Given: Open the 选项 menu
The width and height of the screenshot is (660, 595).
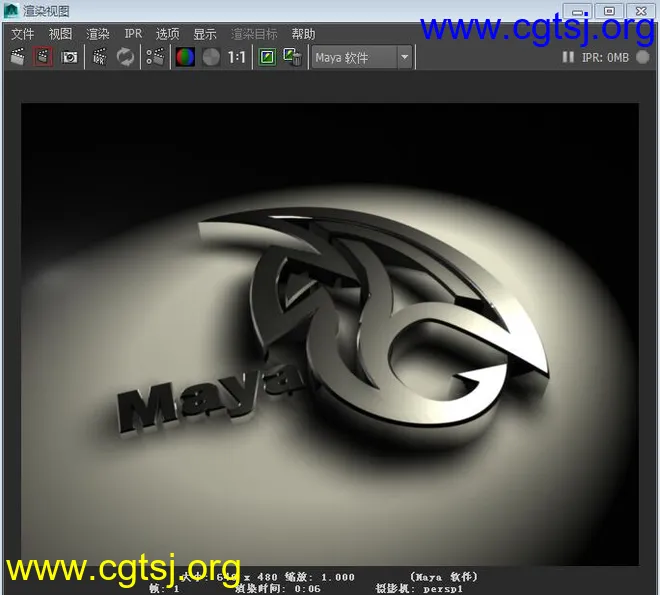Looking at the screenshot, I should pos(168,34).
